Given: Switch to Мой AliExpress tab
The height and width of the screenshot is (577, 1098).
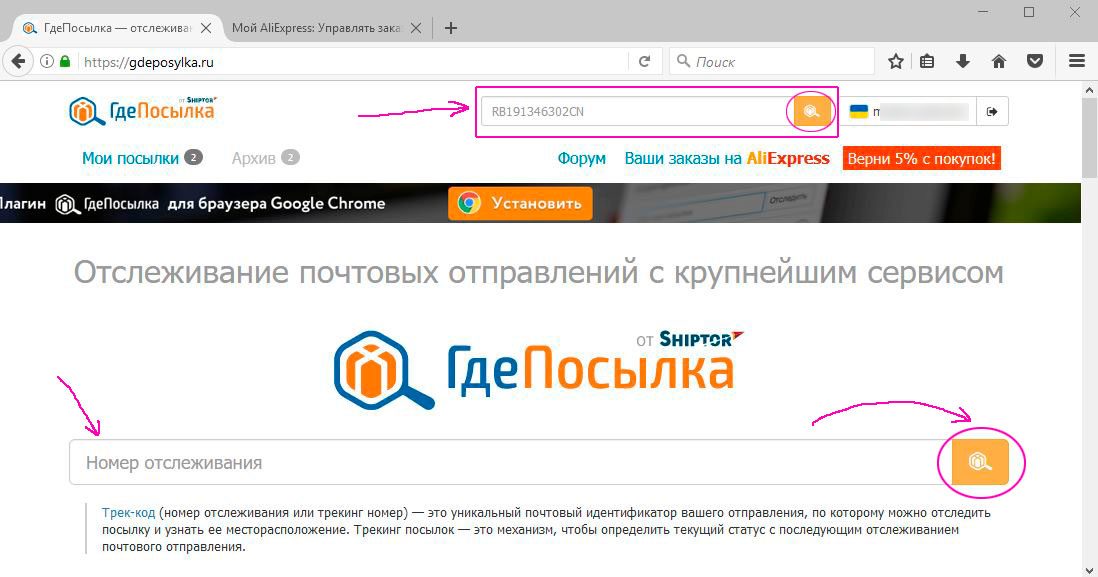Looking at the screenshot, I should pyautogui.click(x=317, y=28).
